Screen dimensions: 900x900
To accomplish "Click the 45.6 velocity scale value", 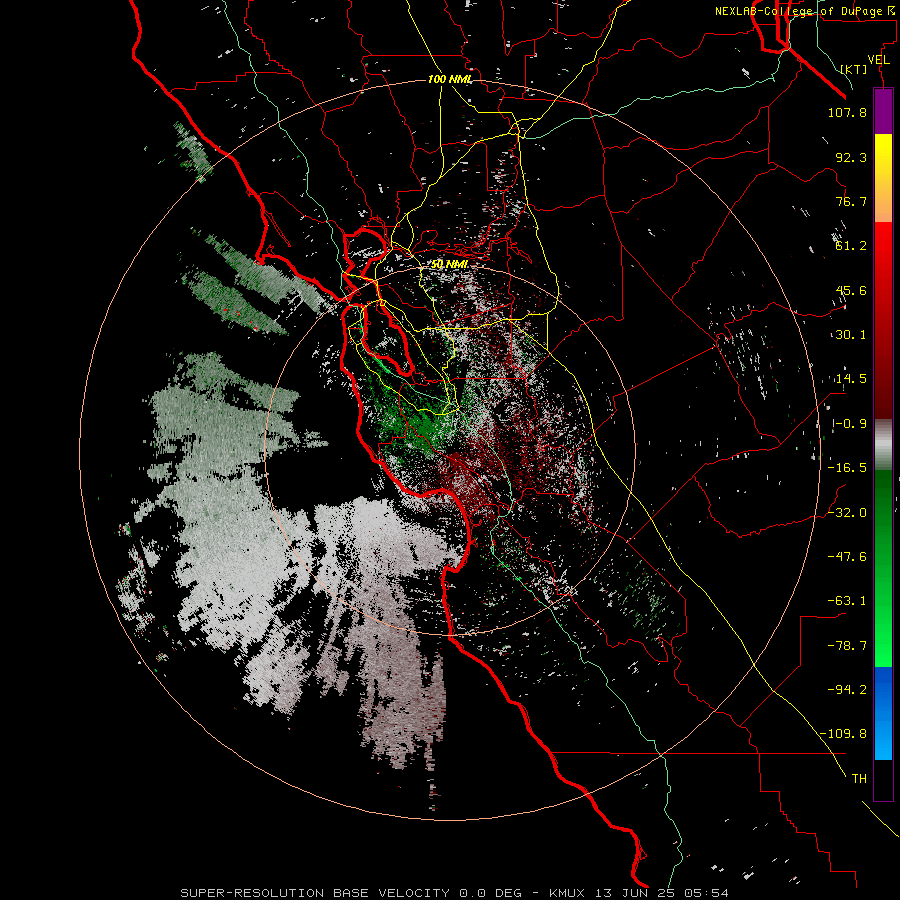I will 851,290.
